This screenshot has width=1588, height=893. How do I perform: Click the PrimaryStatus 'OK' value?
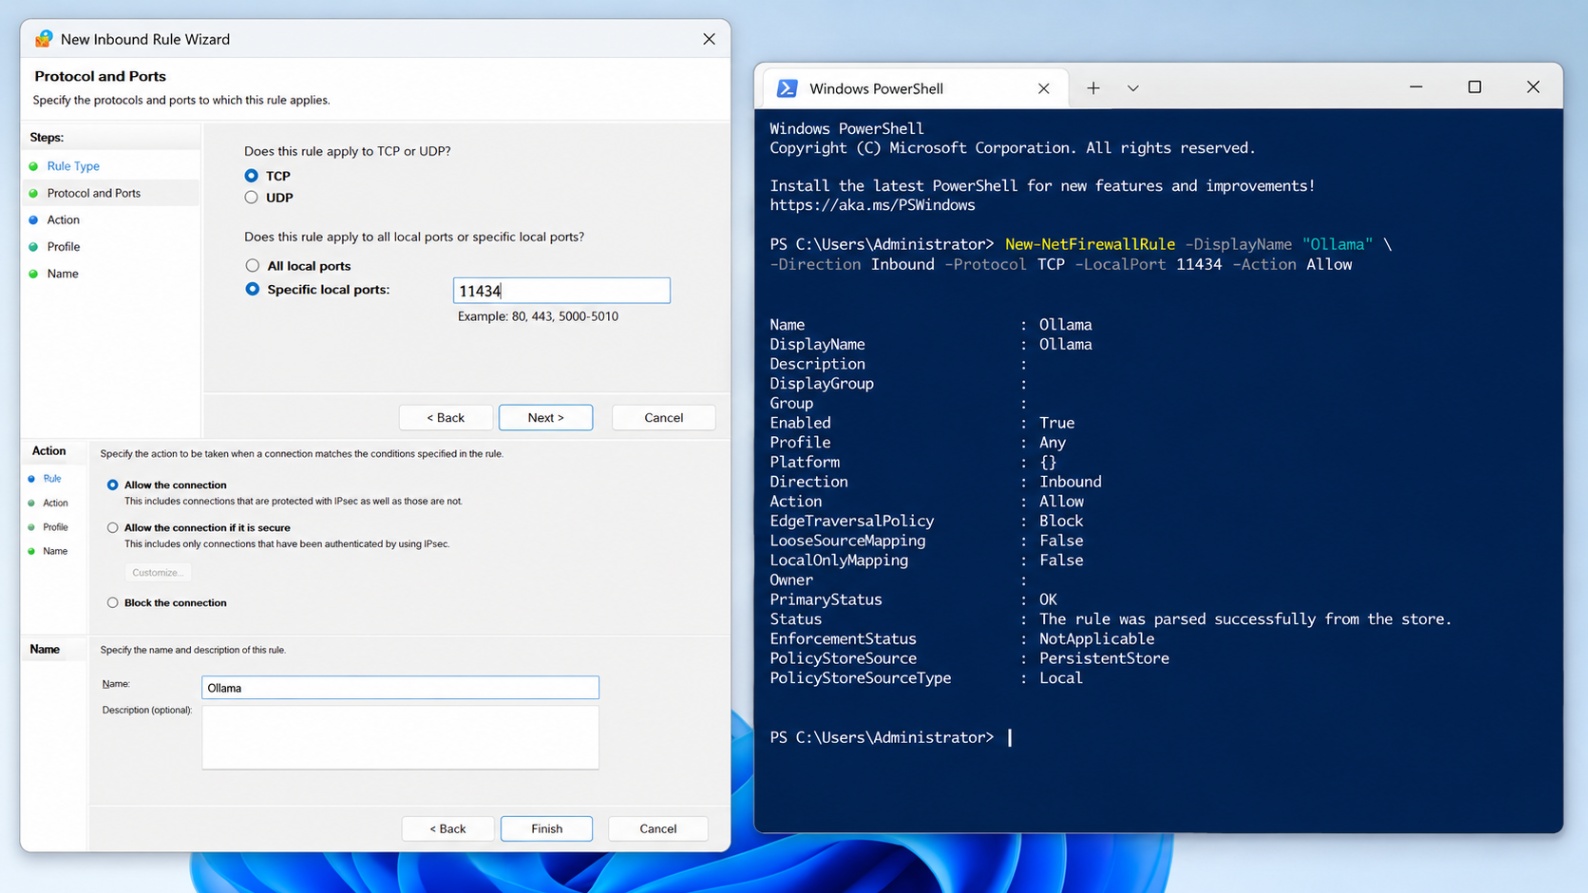point(1048,600)
